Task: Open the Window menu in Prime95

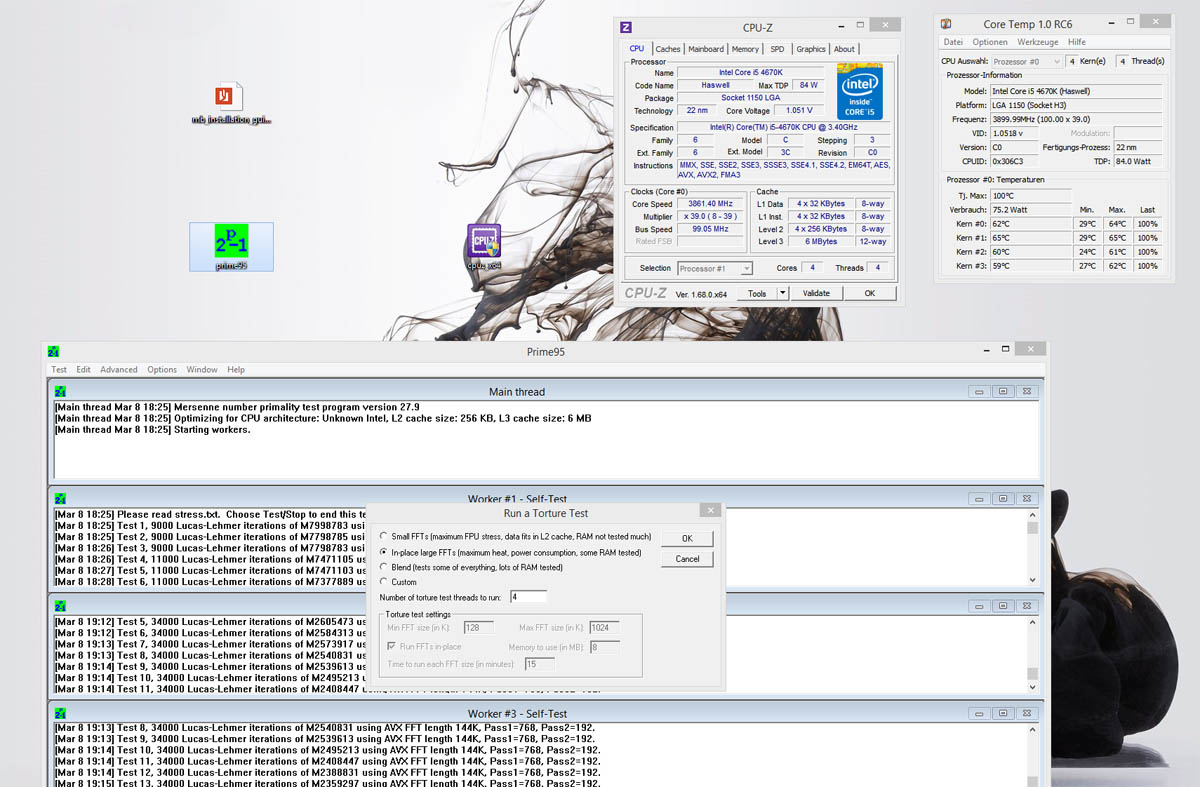Action: point(202,370)
